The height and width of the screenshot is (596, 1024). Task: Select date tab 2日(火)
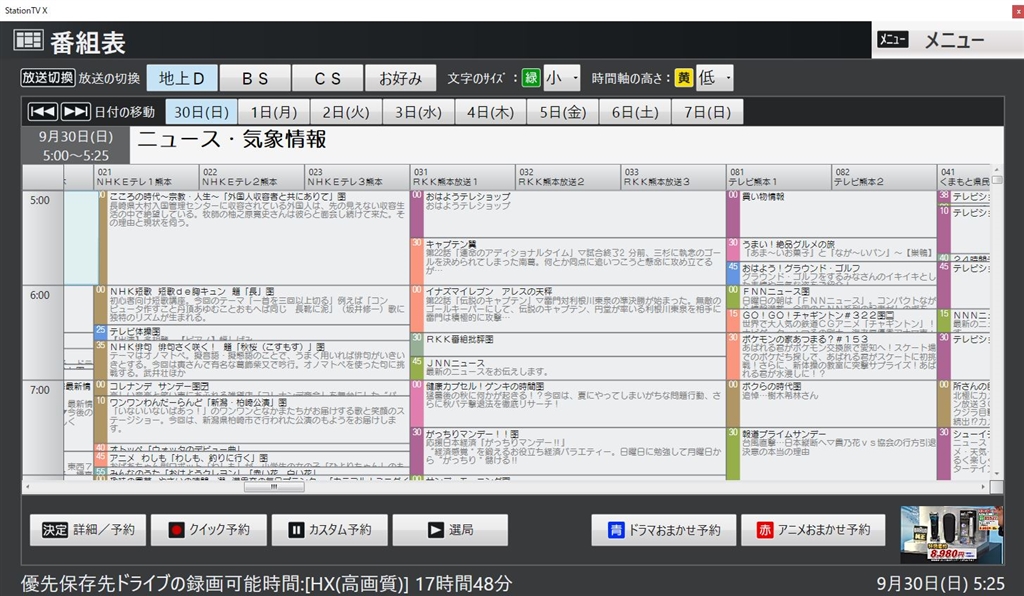[x=346, y=112]
